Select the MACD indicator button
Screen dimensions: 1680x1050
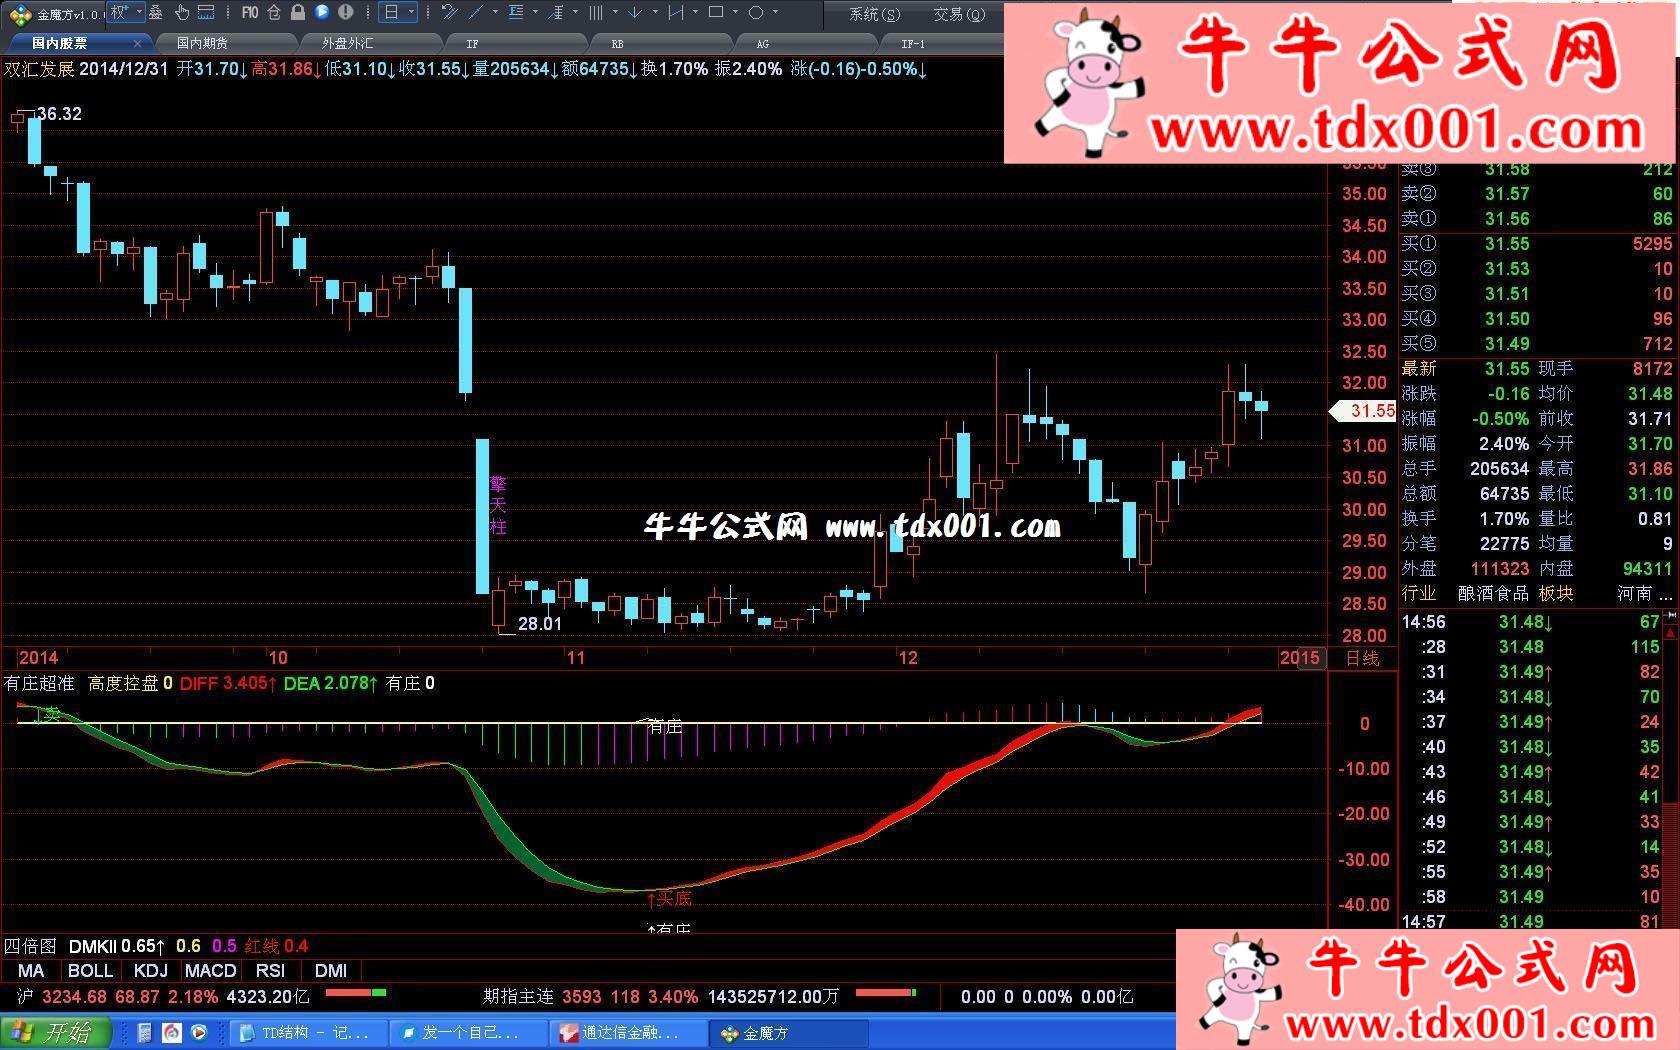coord(210,971)
